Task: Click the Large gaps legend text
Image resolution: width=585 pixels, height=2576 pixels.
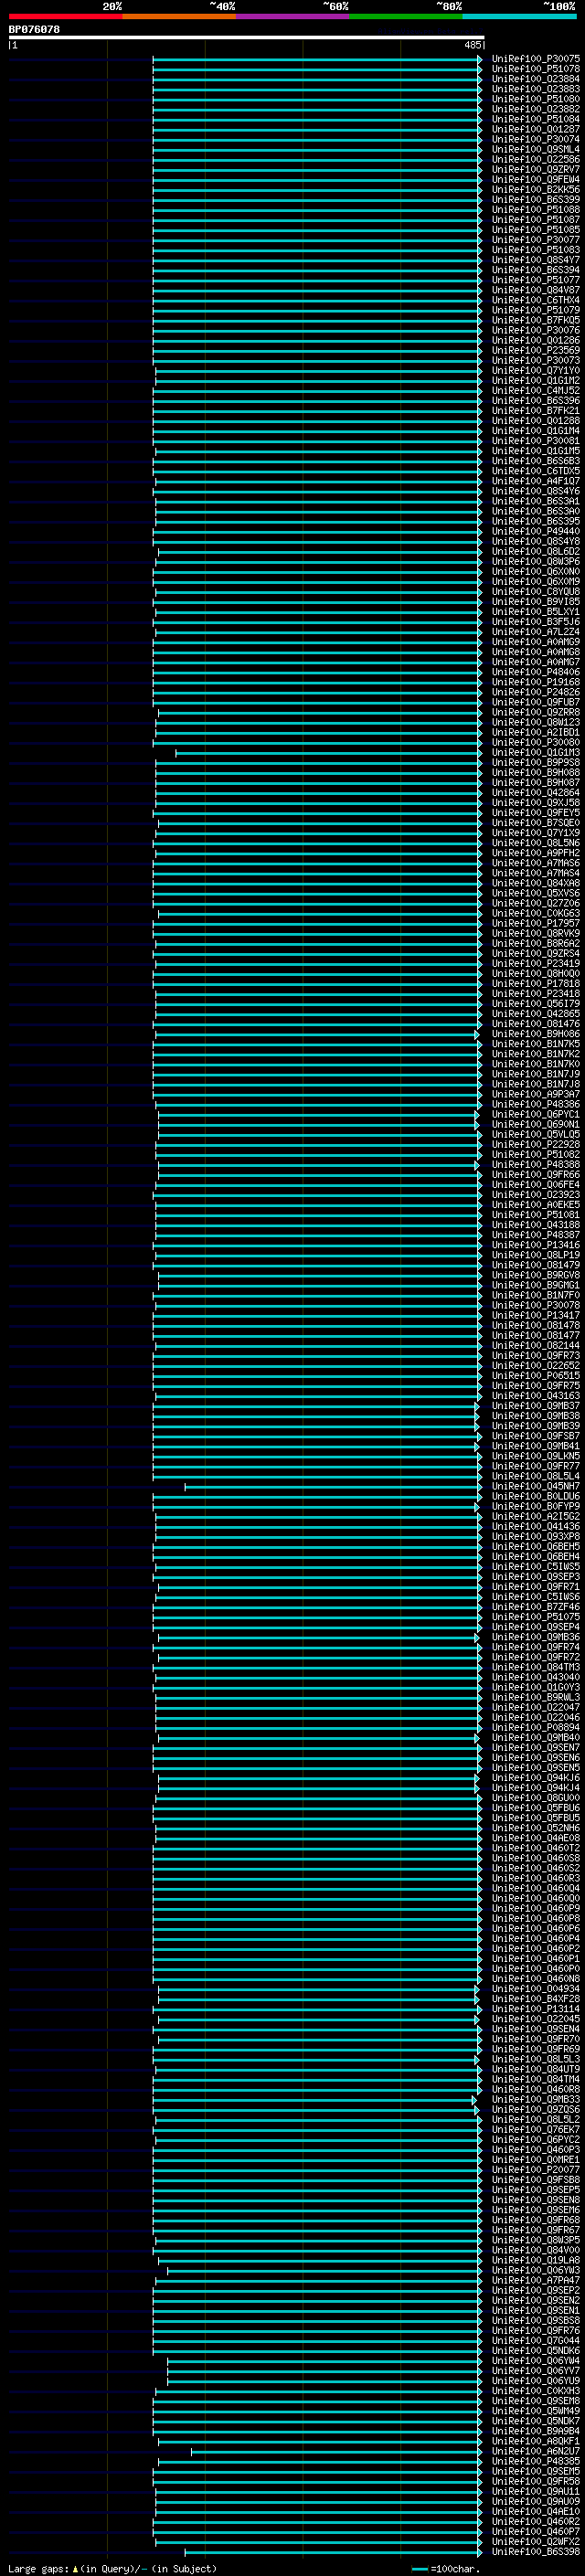Action: pyautogui.click(x=112, y=2569)
